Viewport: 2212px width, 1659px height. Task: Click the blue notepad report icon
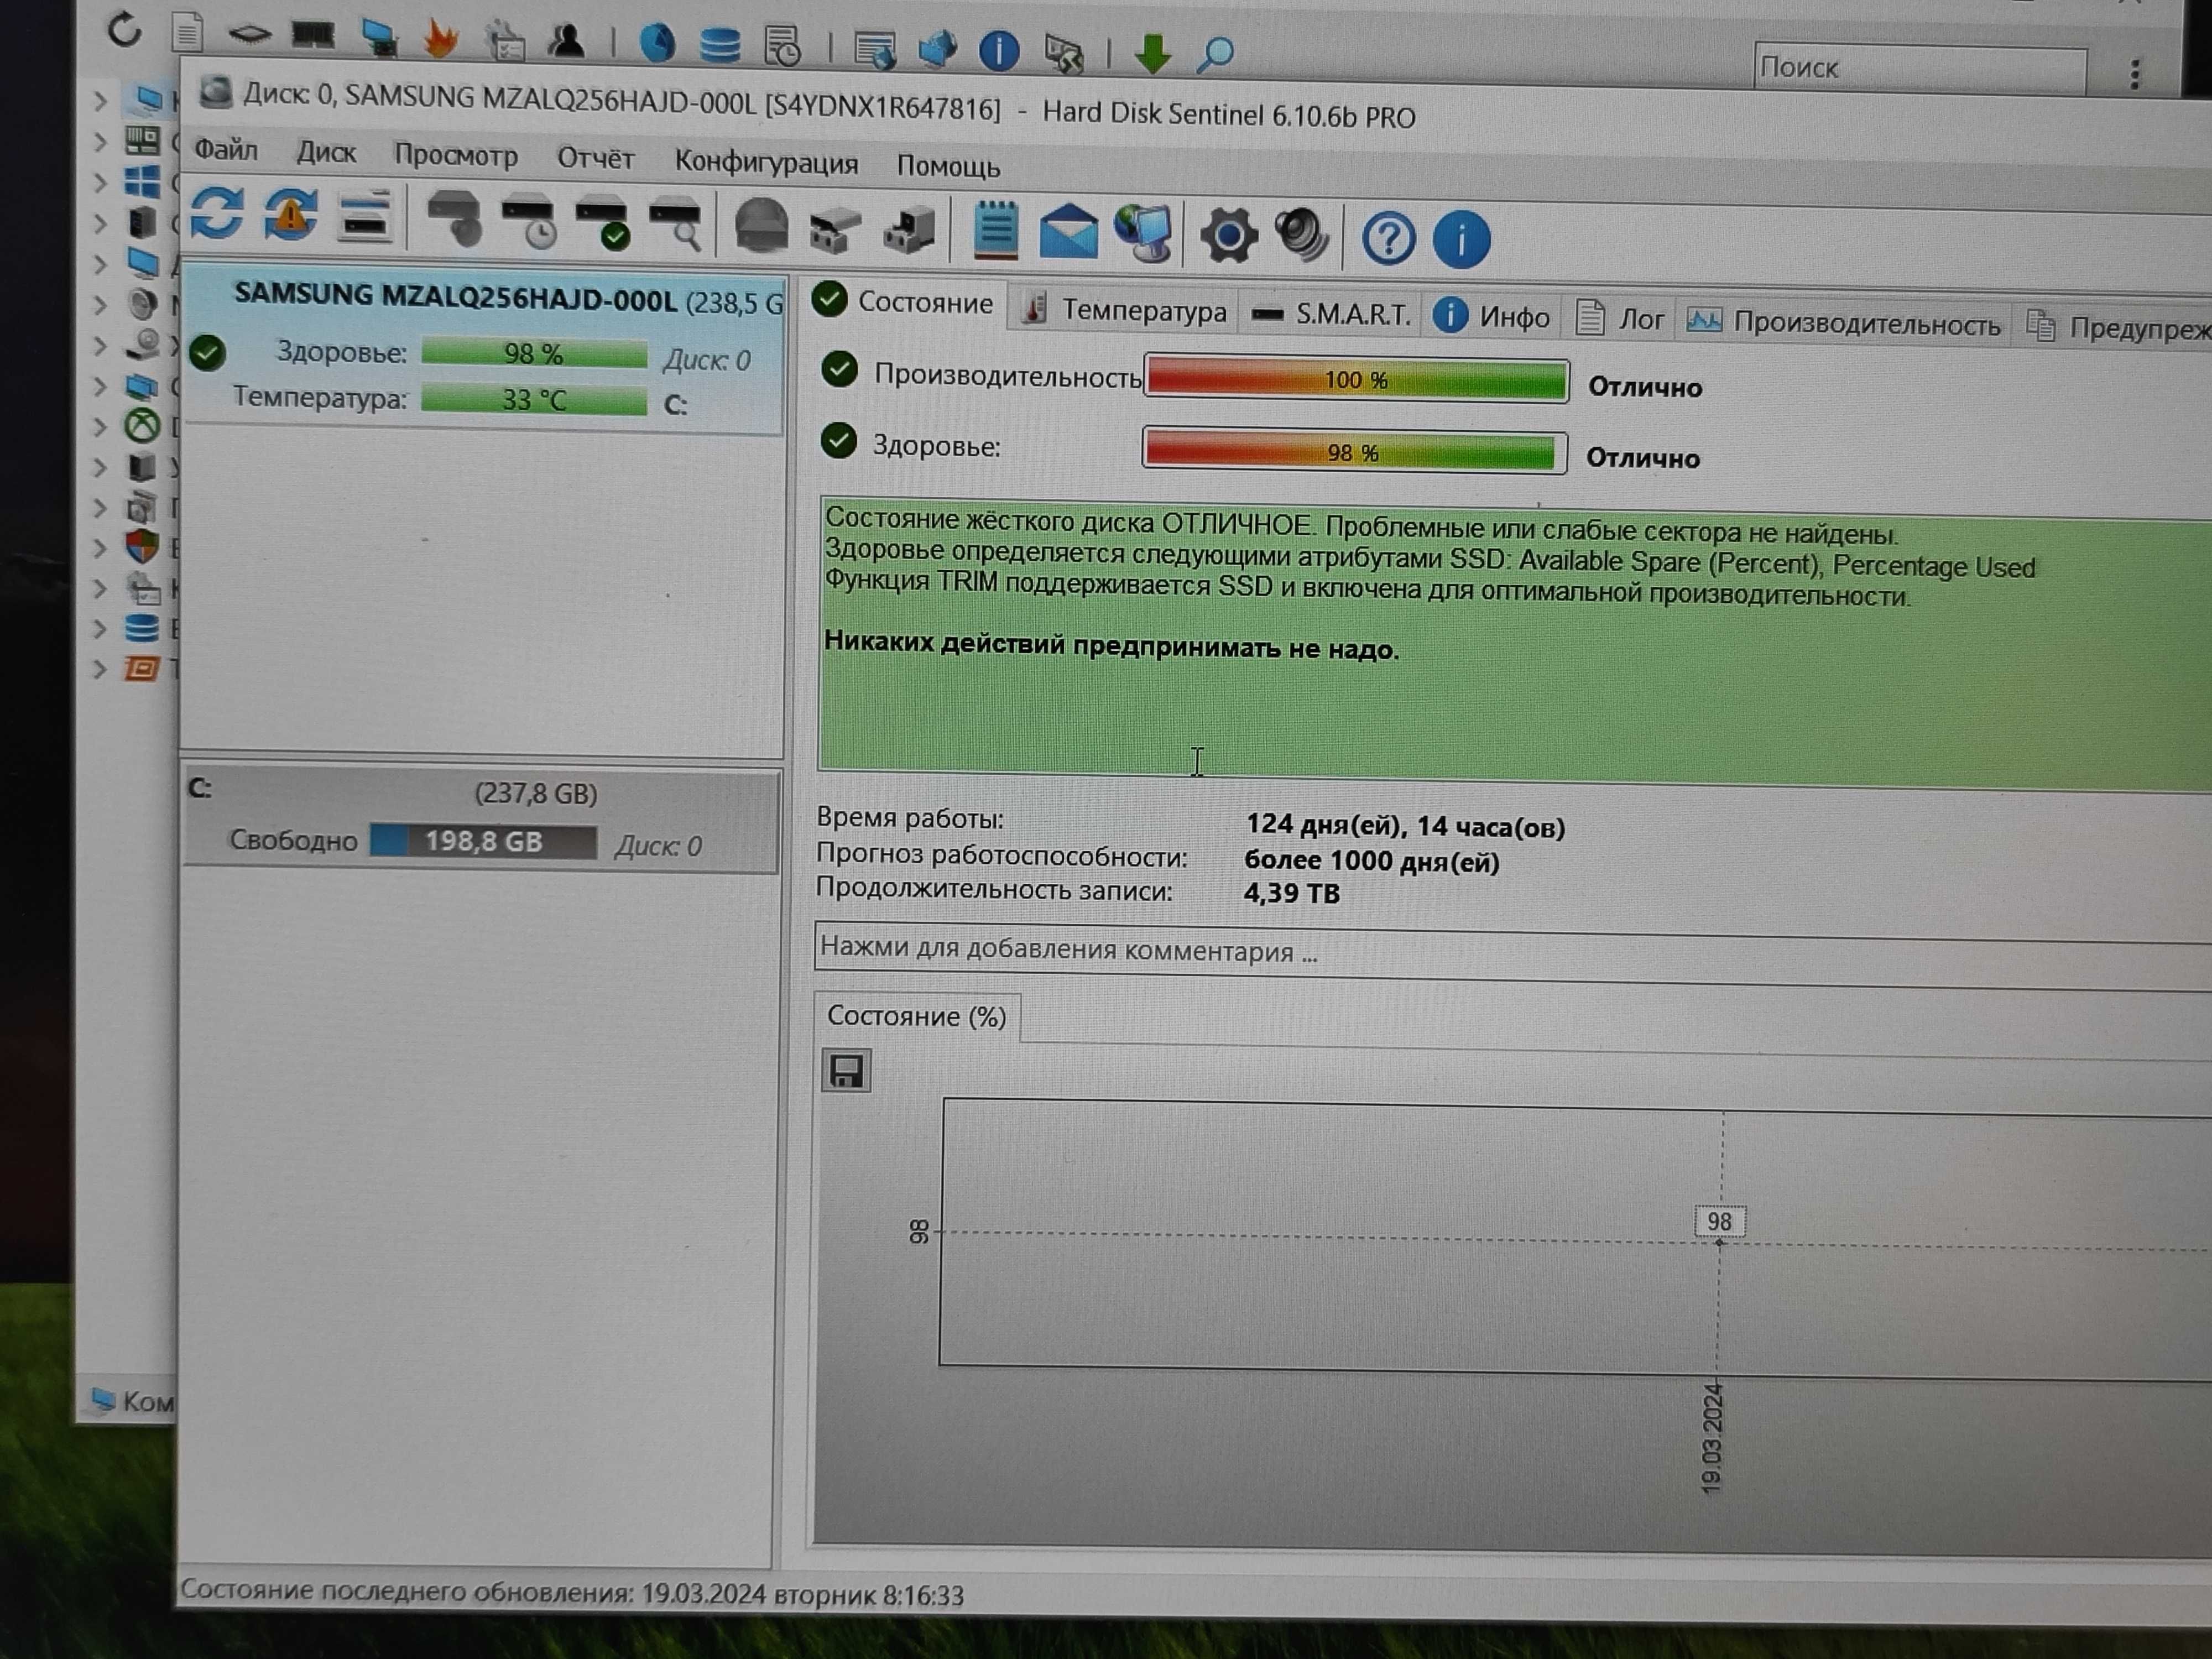pyautogui.click(x=996, y=232)
